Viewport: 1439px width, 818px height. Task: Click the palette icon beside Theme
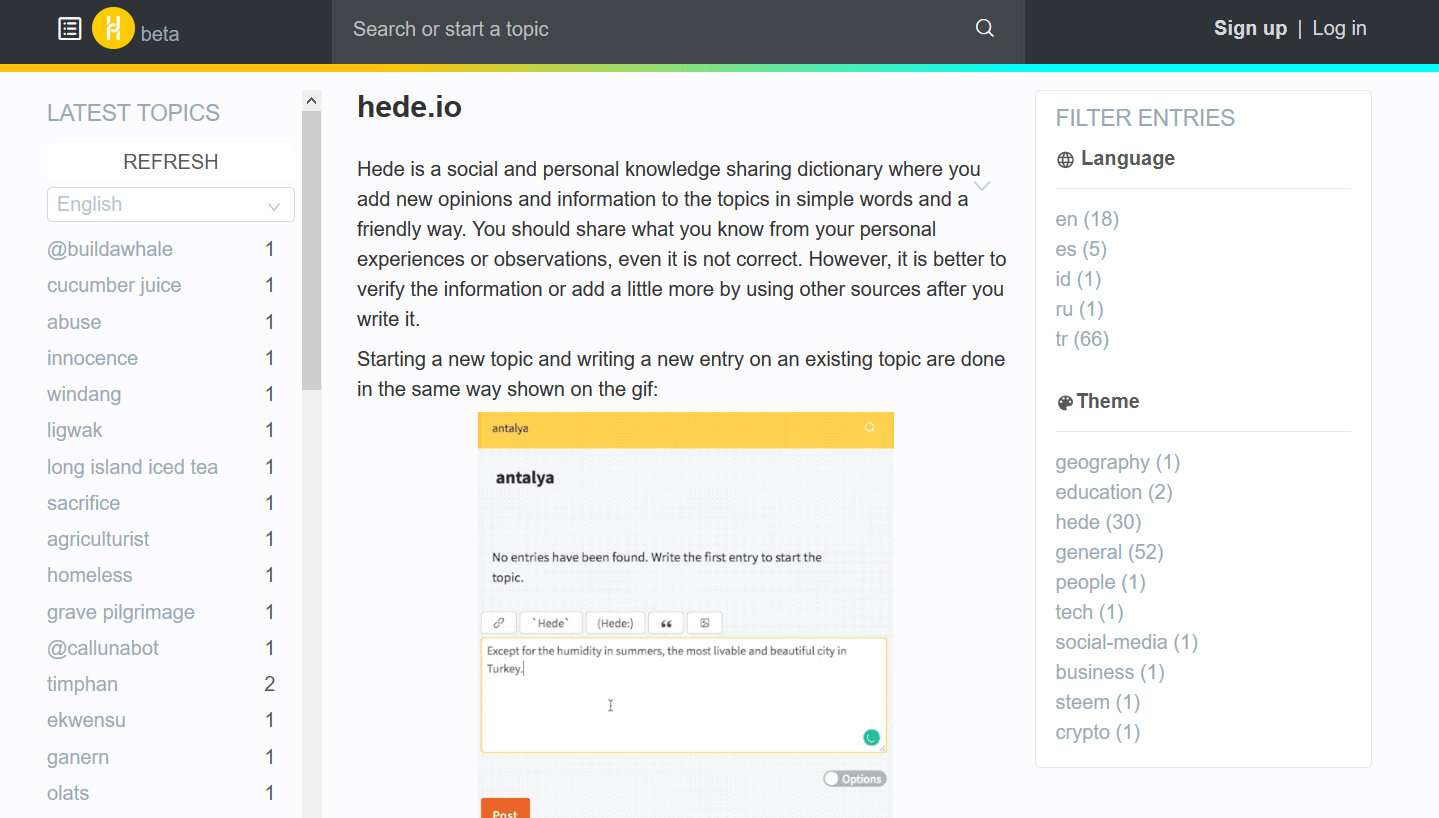[1065, 403]
